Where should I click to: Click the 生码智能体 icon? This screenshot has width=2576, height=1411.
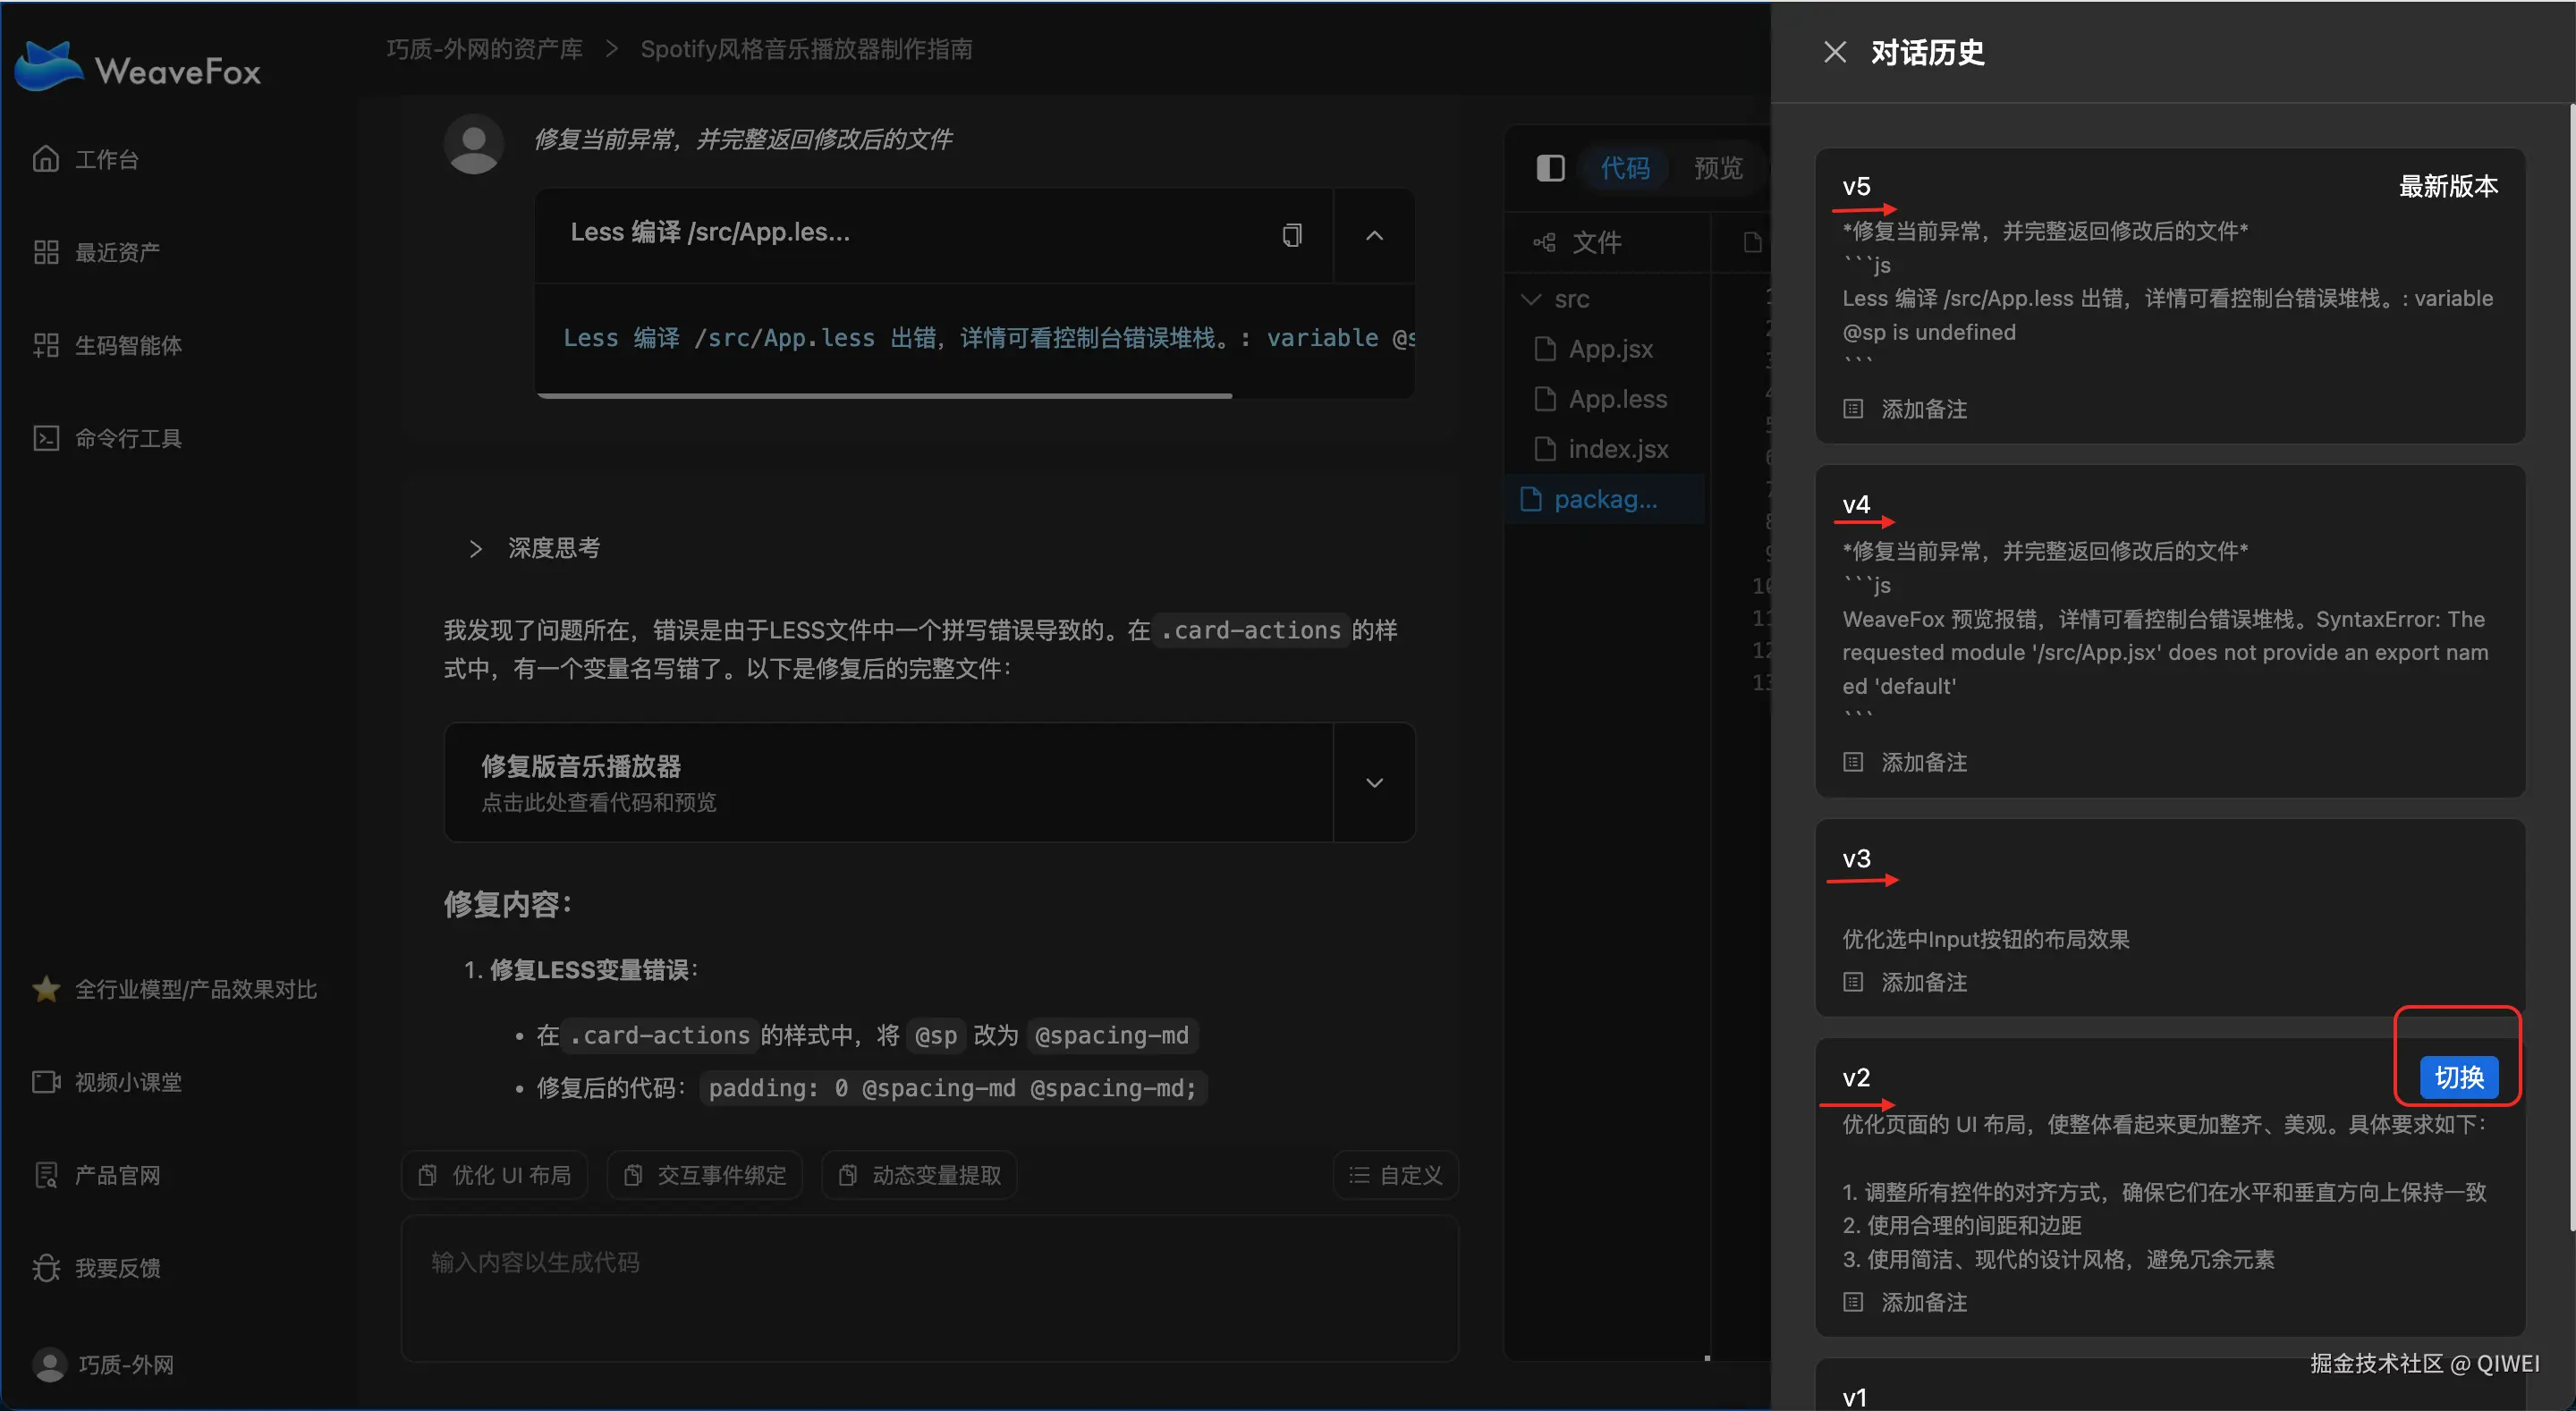coord(46,345)
